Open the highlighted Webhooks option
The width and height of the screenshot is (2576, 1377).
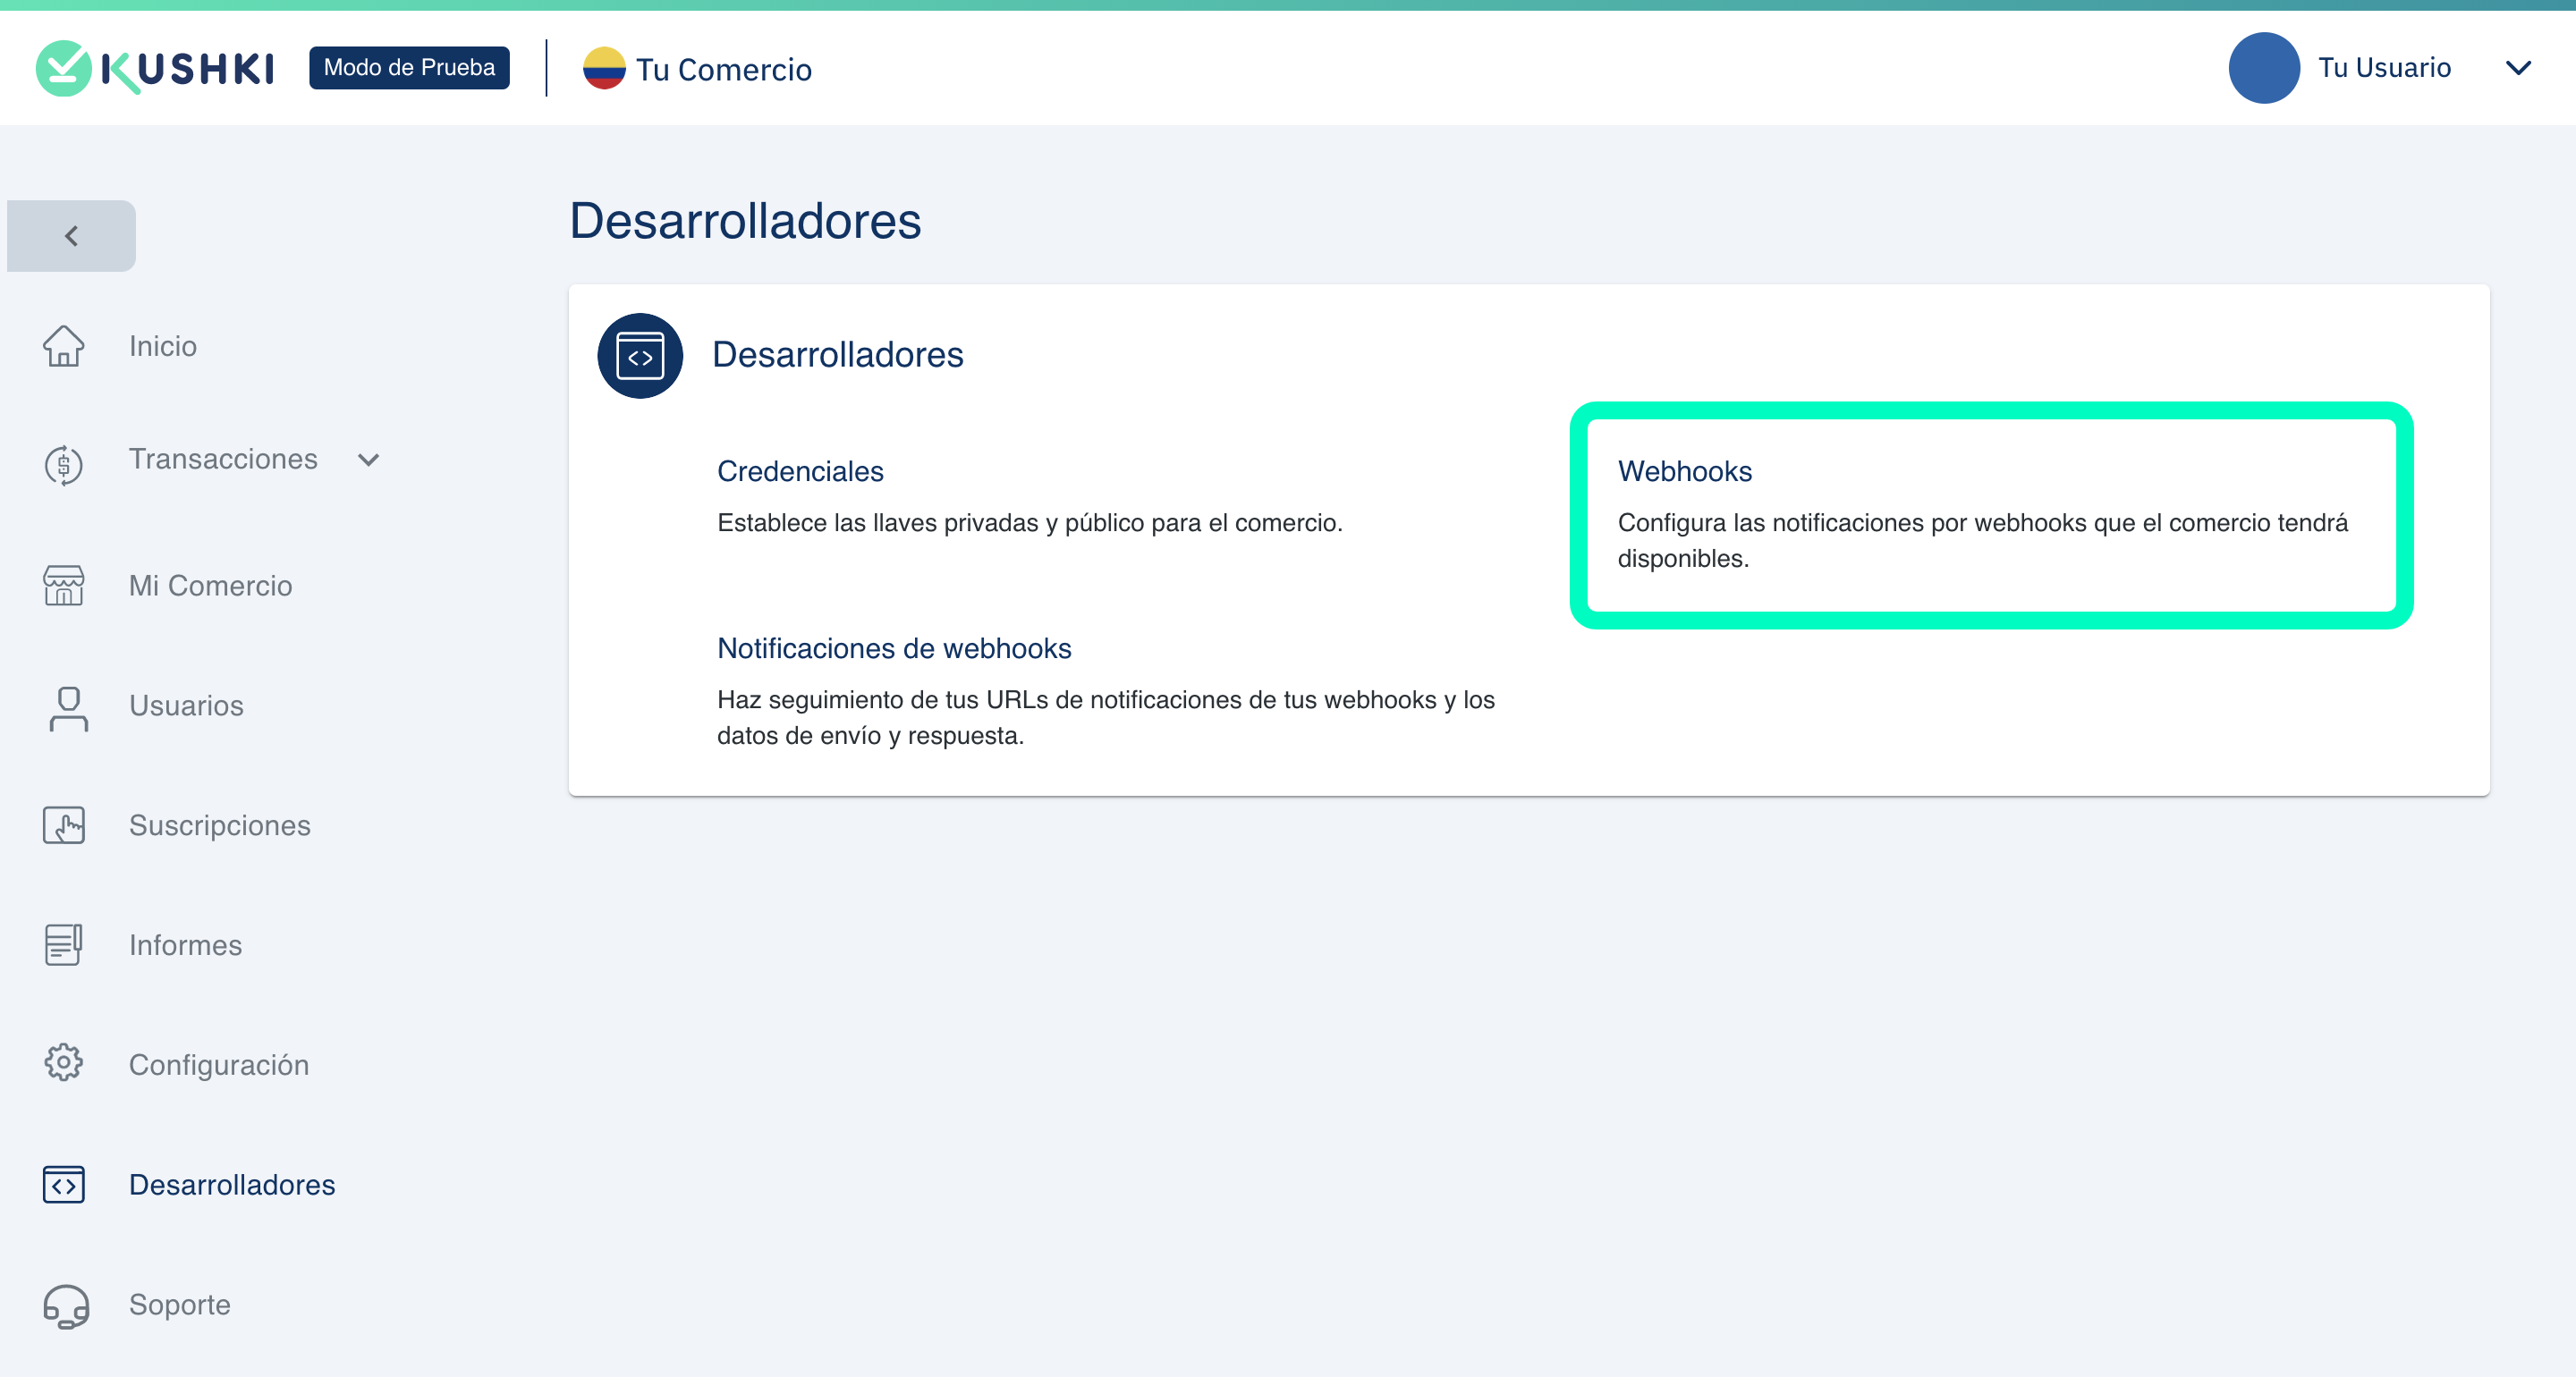(x=1684, y=471)
